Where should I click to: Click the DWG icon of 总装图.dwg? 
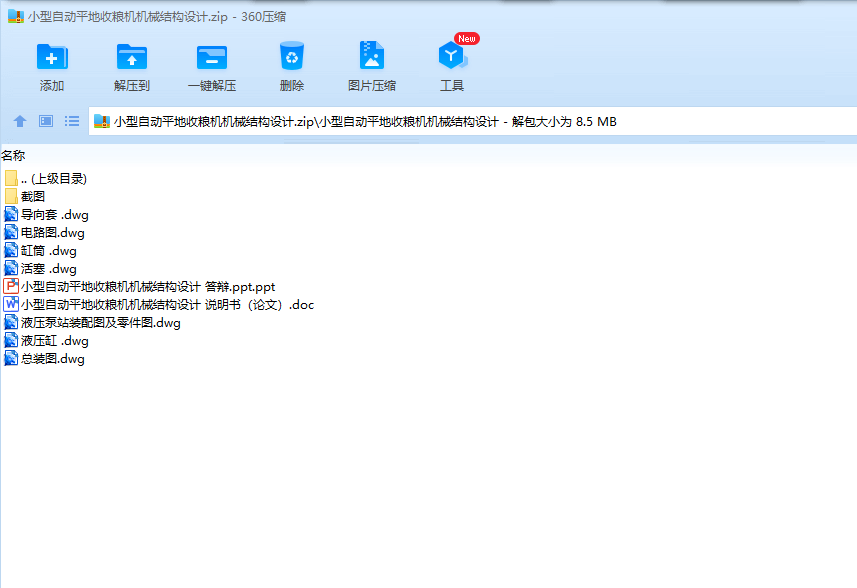point(11,358)
